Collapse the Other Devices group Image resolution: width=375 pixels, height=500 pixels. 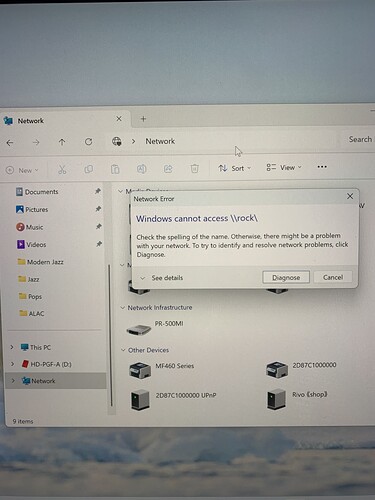tap(123, 350)
